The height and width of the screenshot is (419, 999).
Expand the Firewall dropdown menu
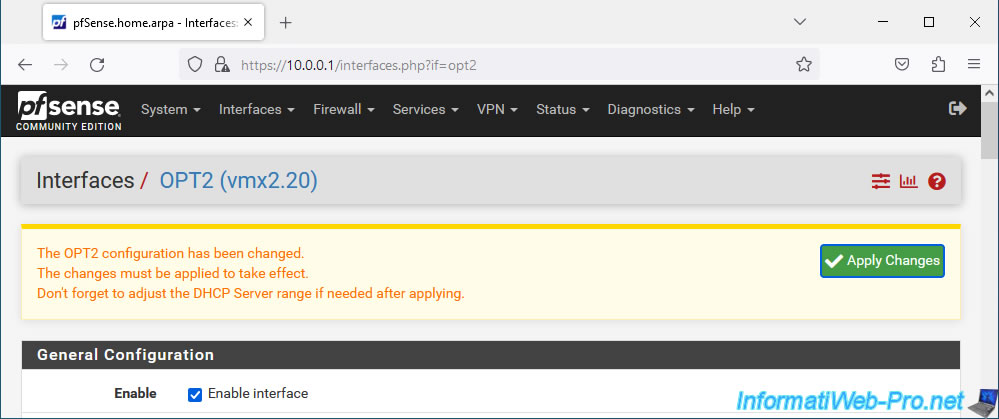click(x=344, y=110)
